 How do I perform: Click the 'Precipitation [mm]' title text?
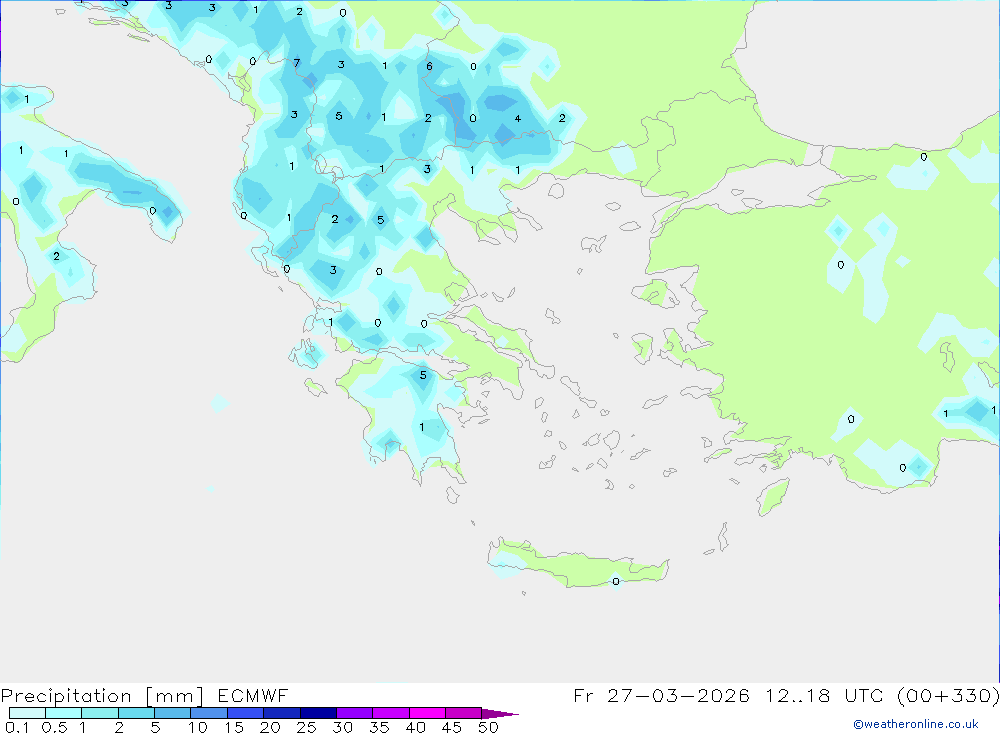click(102, 696)
